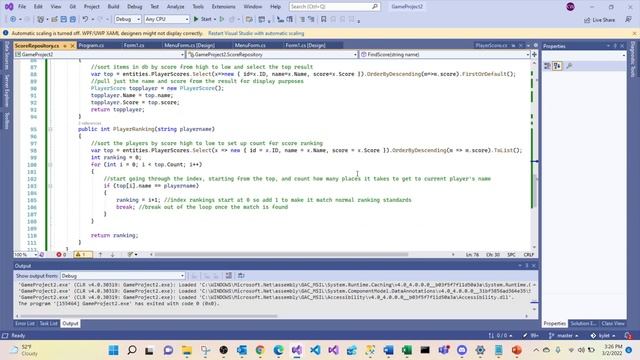Click the feedback icon at top right
This screenshot has width=640, height=360.
tap(628, 20)
